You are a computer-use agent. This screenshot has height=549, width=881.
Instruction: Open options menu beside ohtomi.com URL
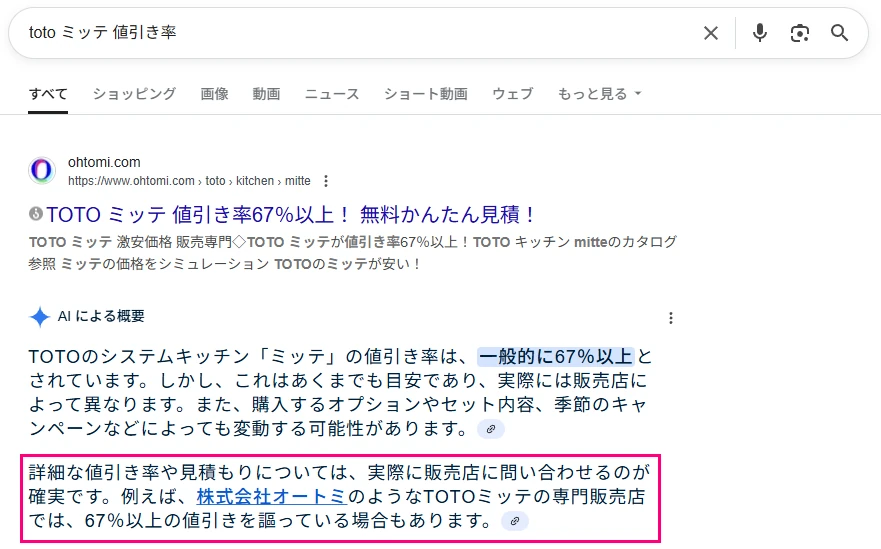tap(326, 181)
